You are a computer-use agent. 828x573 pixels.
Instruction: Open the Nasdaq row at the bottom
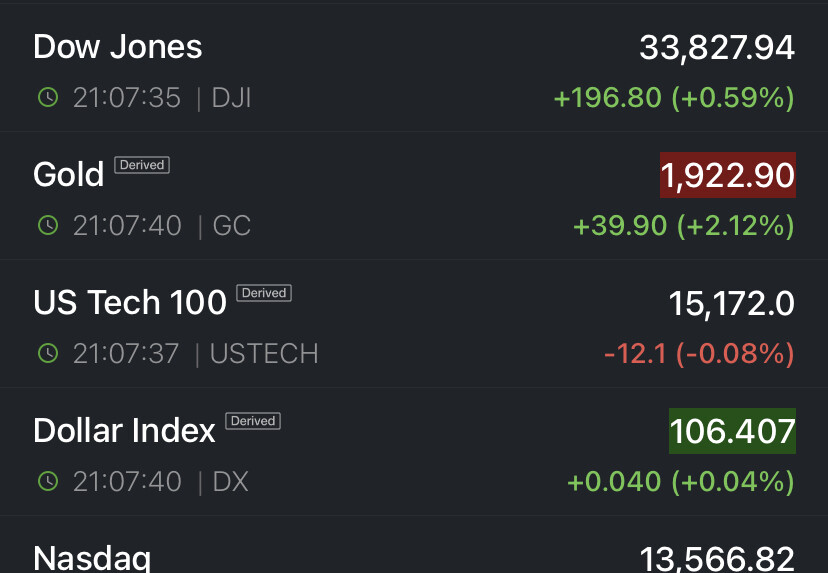coord(91,558)
